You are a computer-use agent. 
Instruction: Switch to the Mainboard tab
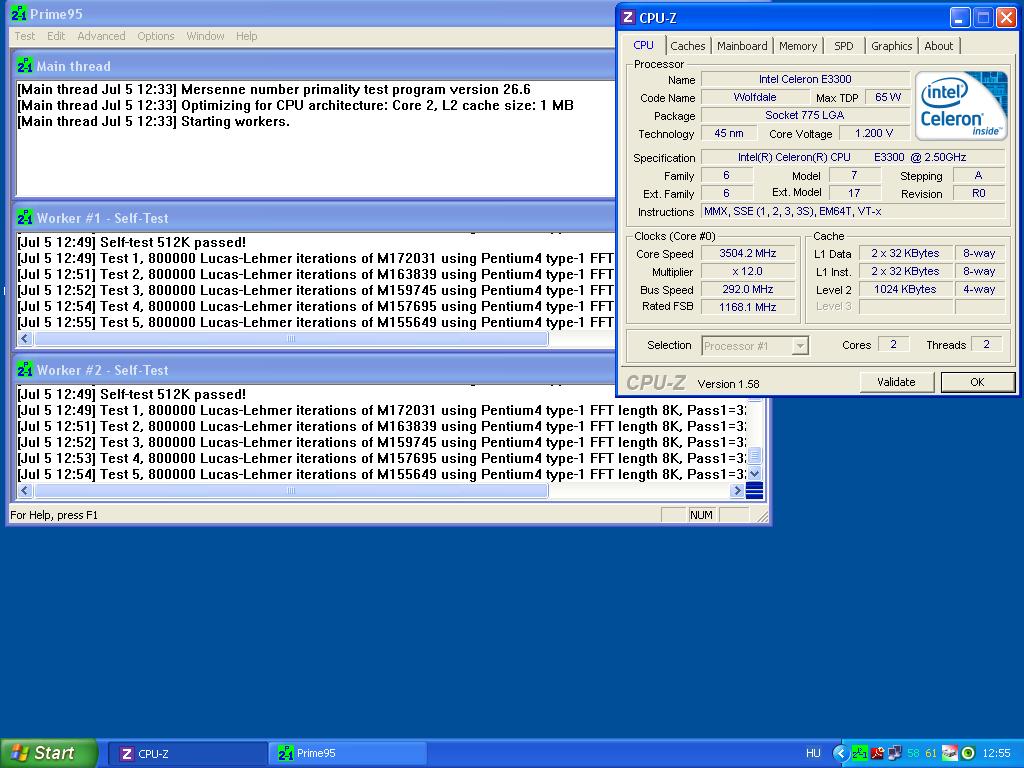pyautogui.click(x=742, y=46)
